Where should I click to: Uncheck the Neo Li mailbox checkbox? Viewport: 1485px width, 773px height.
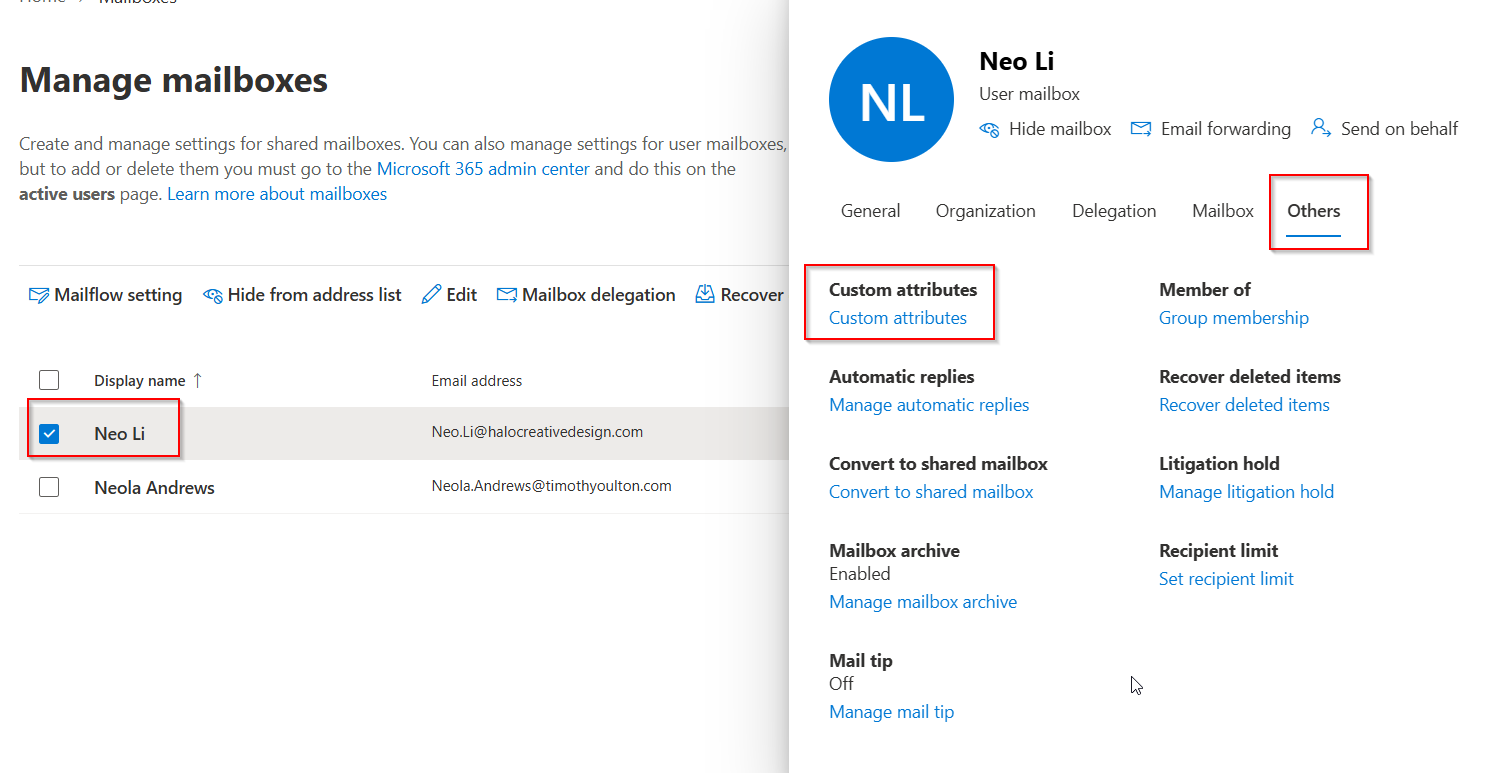point(49,433)
